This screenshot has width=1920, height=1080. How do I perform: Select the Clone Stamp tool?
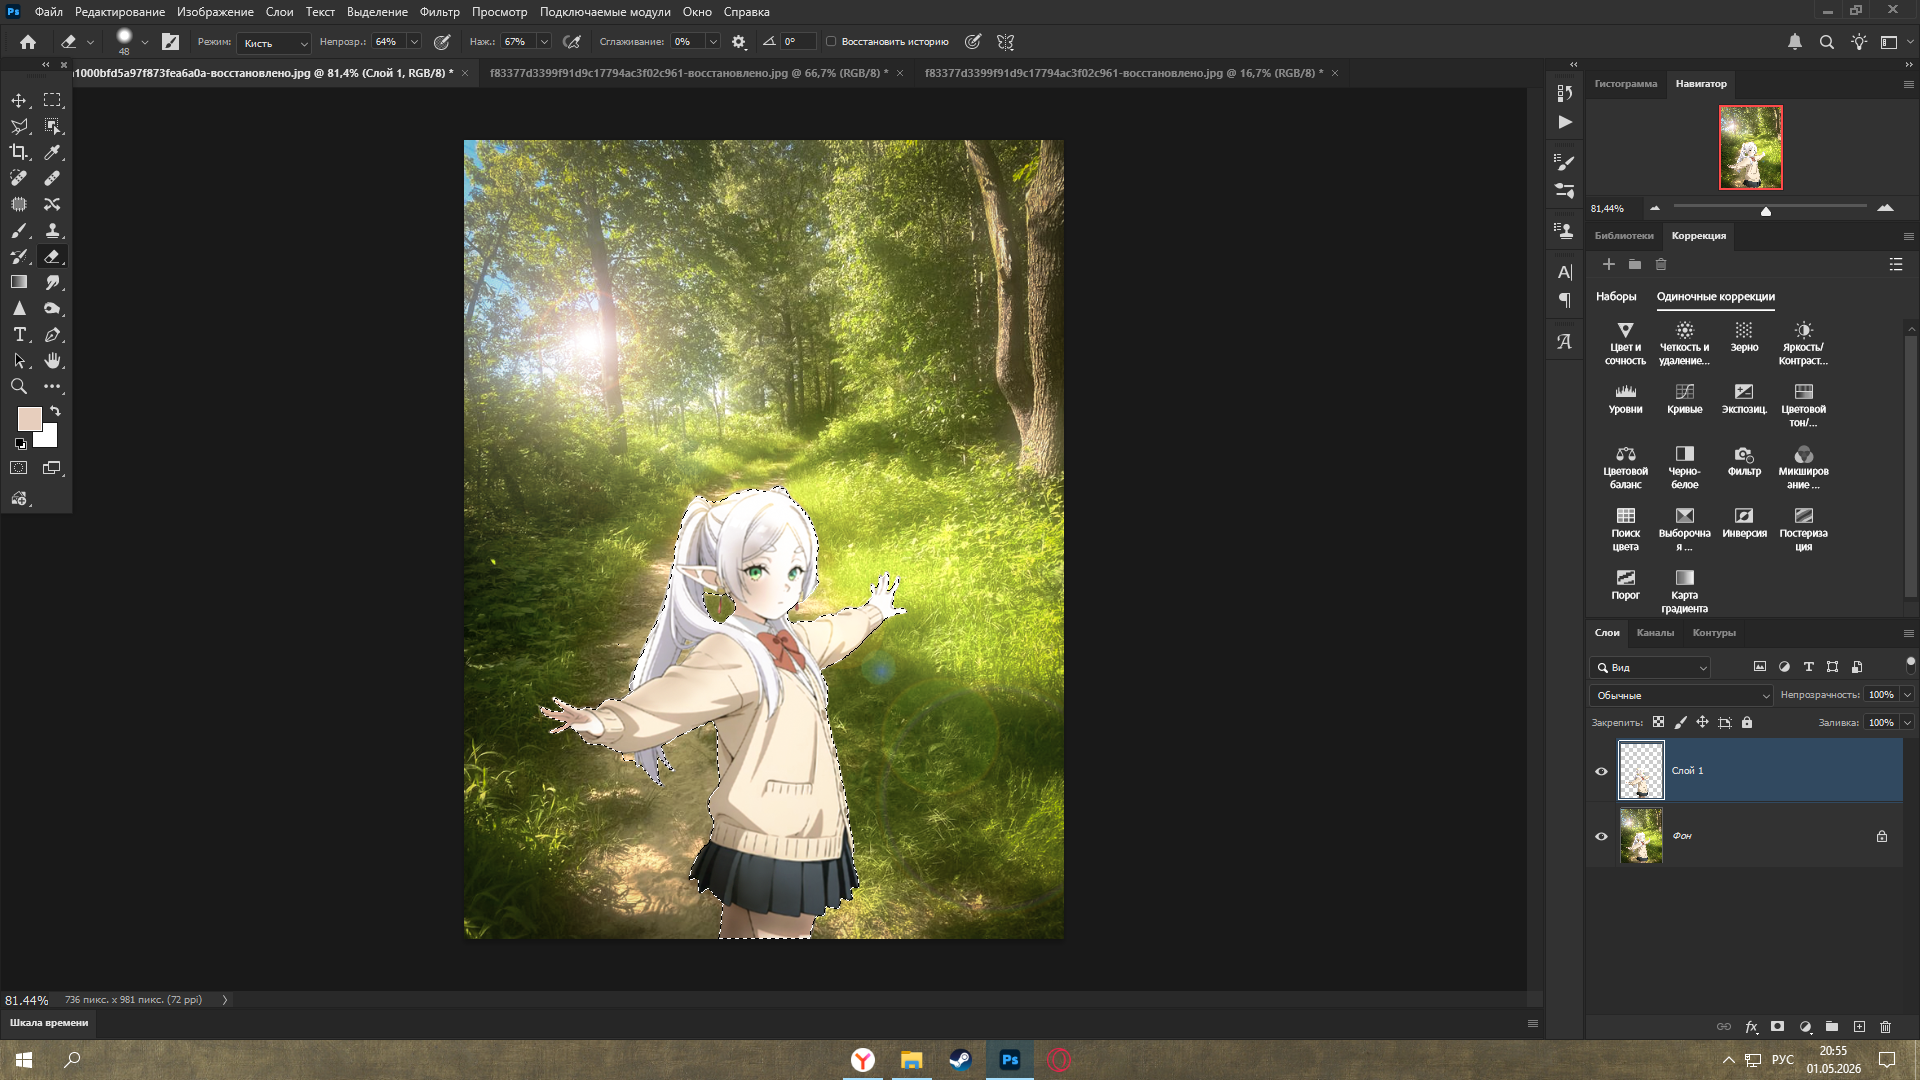(52, 230)
